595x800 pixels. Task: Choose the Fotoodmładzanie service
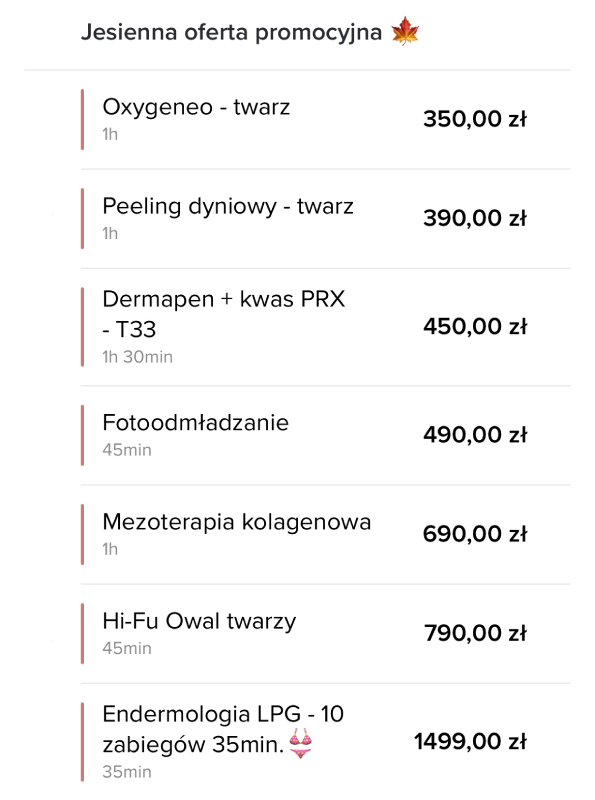coord(325,435)
